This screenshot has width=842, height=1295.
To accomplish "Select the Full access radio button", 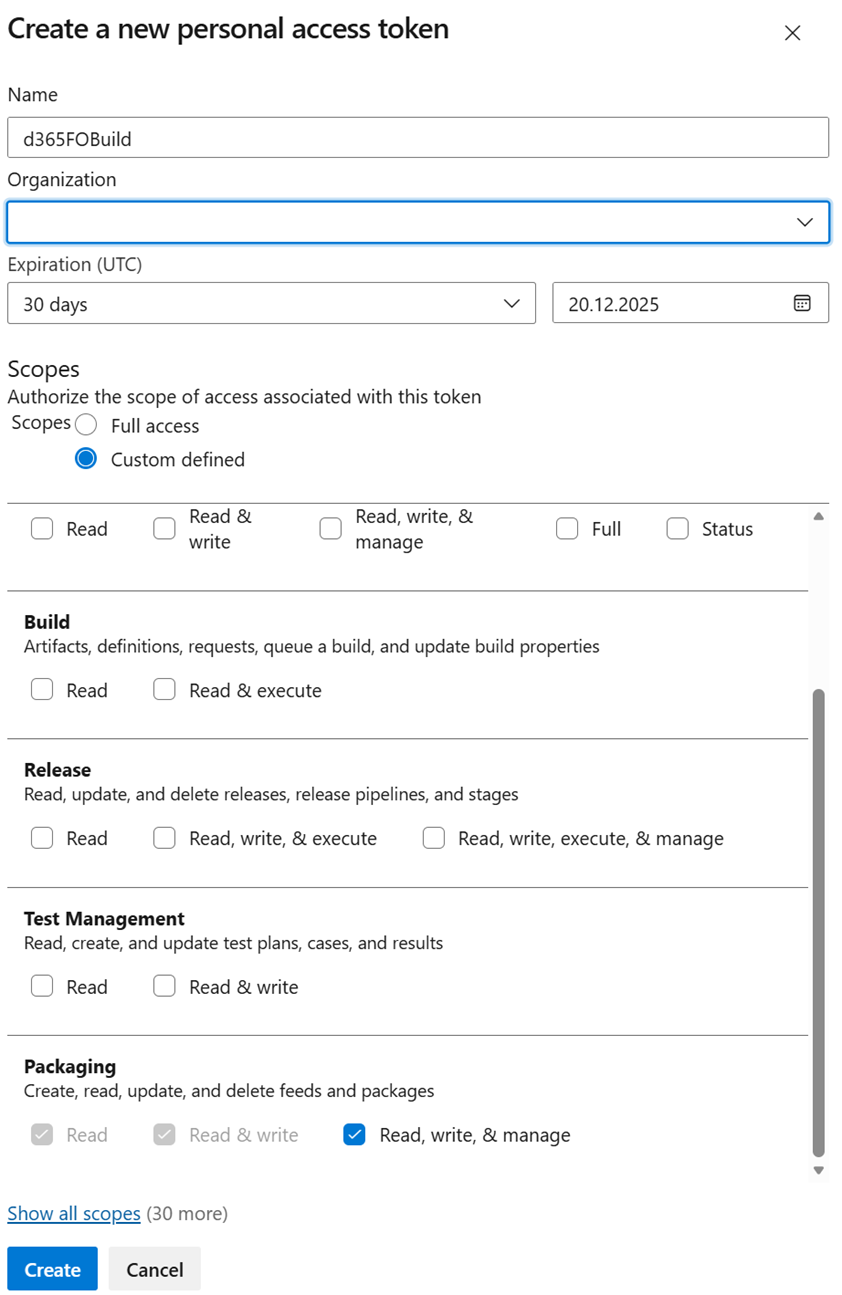I will tap(87, 425).
